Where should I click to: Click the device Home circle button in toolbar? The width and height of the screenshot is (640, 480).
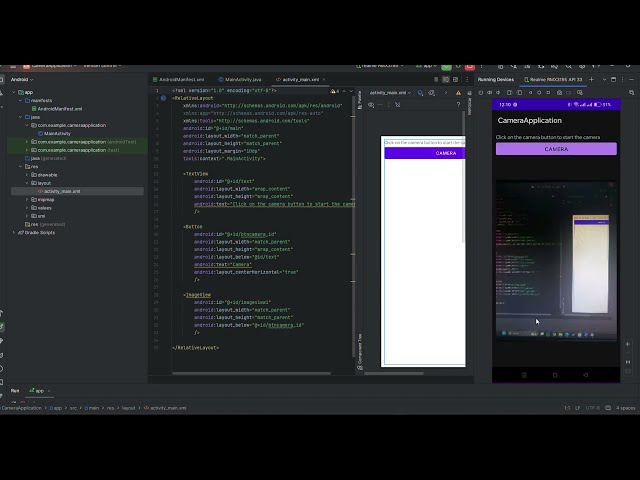pyautogui.click(x=539, y=93)
